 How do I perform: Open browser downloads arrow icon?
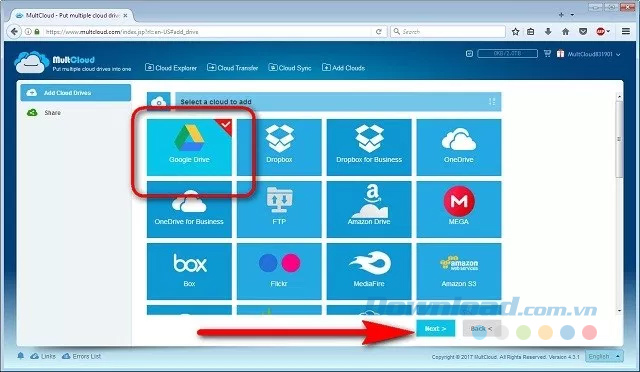point(548,31)
